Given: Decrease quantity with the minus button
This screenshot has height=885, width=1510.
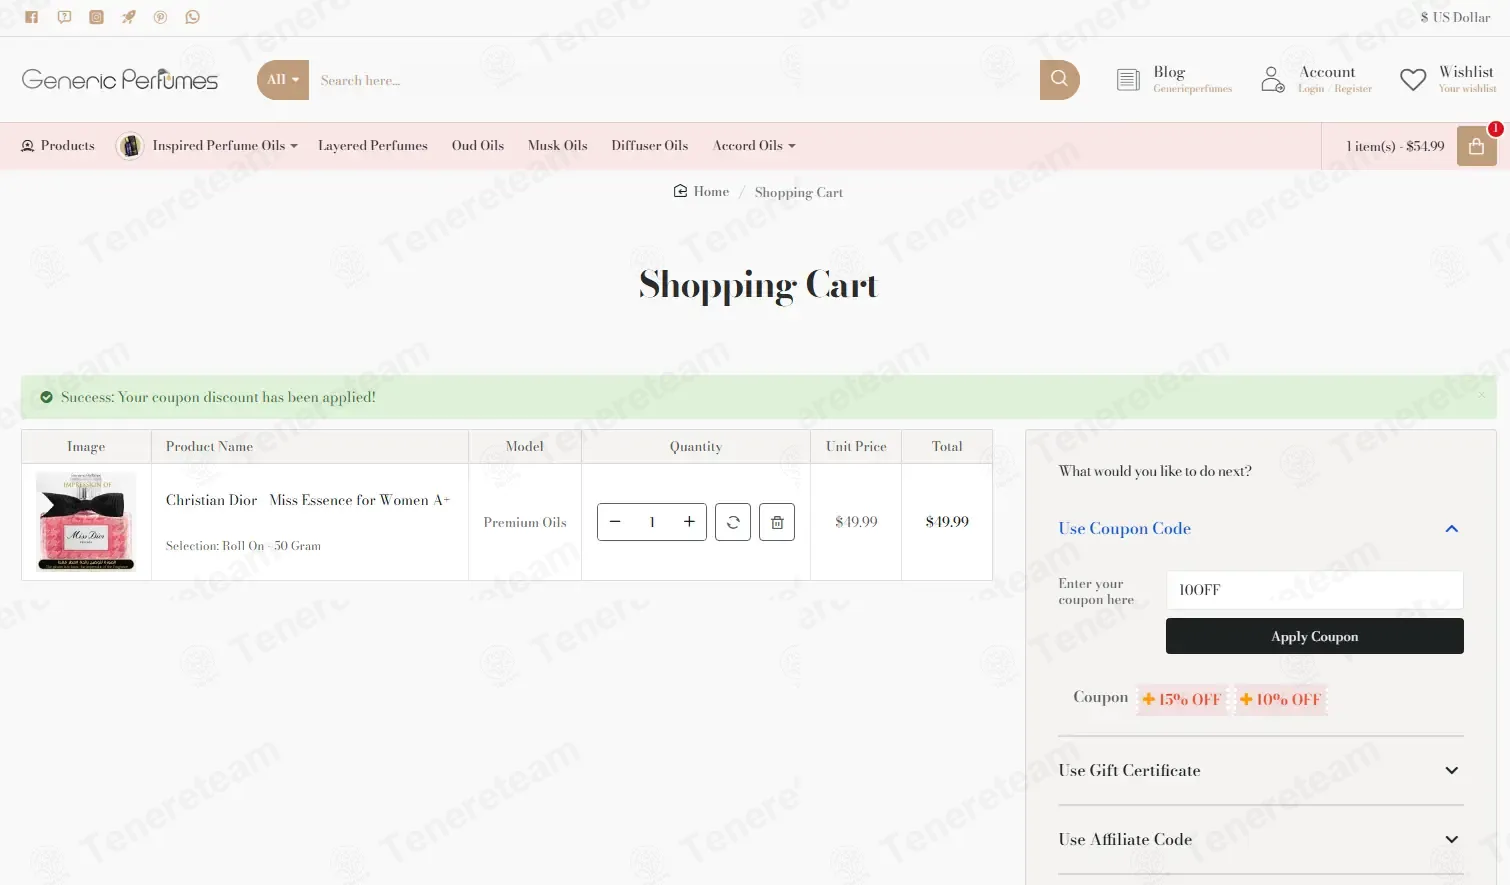Looking at the screenshot, I should [x=615, y=522].
